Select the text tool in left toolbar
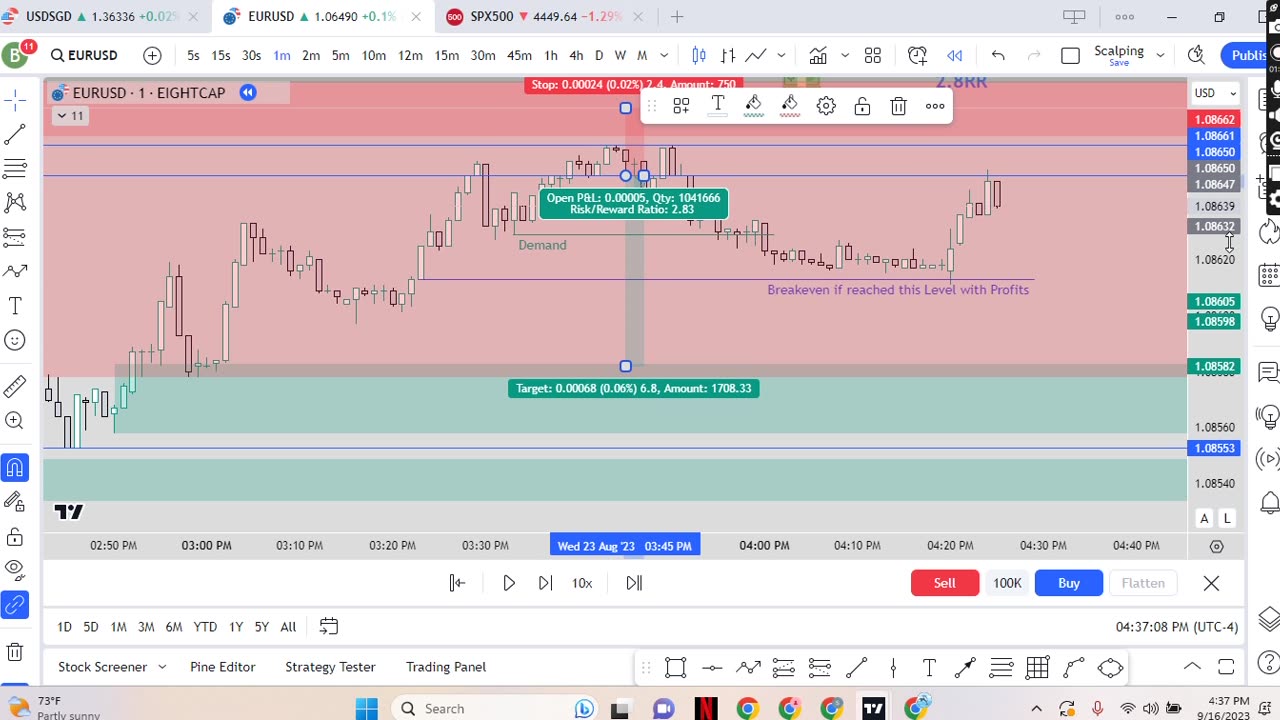The width and height of the screenshot is (1280, 720). (x=15, y=306)
